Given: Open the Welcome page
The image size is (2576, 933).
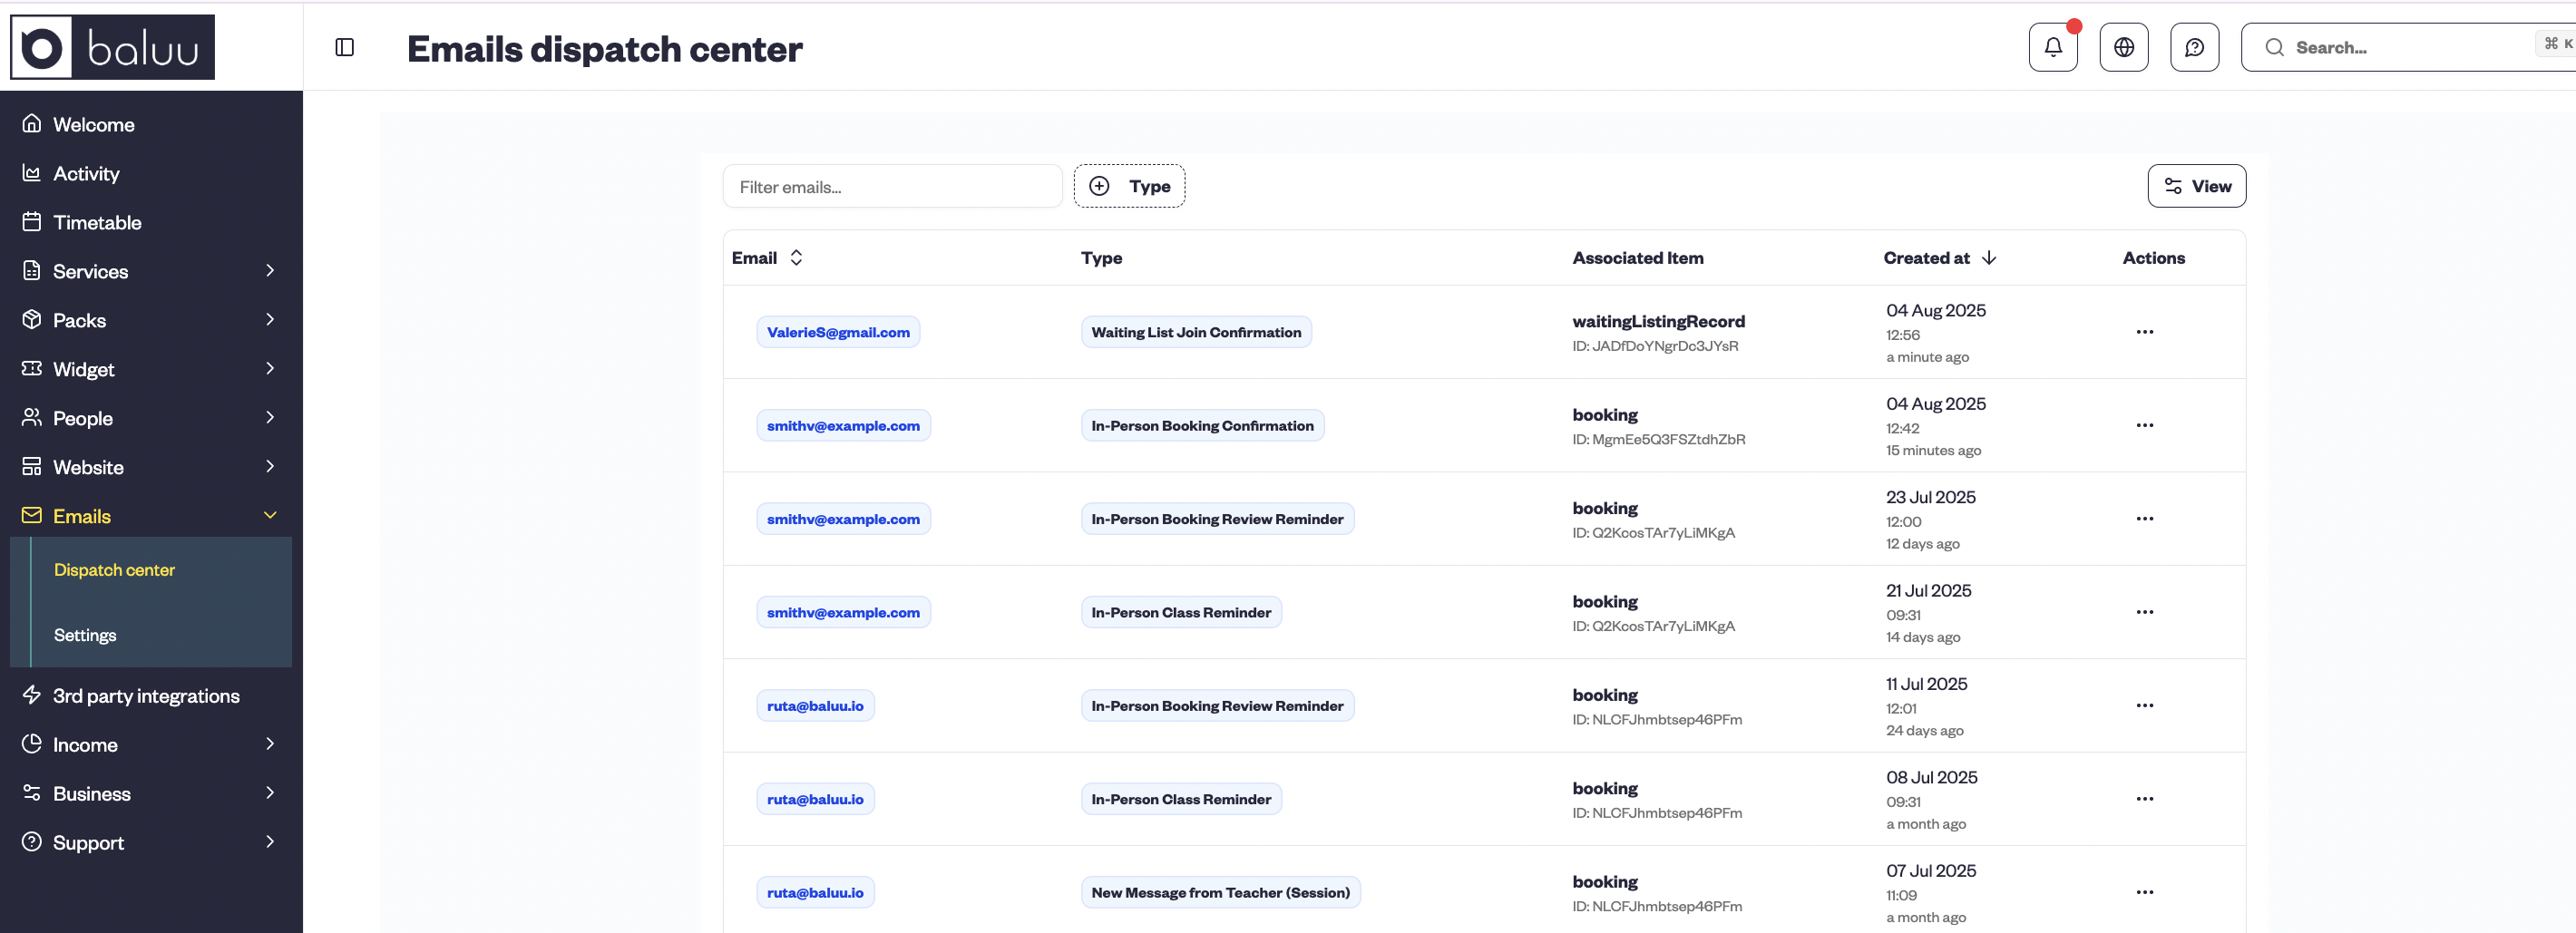Looking at the screenshot, I should click(x=94, y=124).
